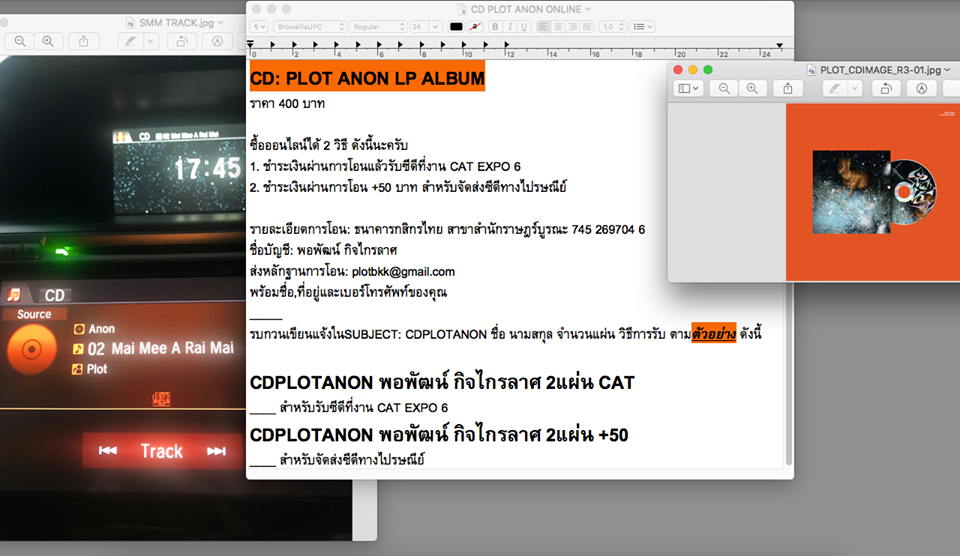The image size is (960, 556).
Task: Open paragraph styles menu in TextEdit
Action: tap(259, 26)
